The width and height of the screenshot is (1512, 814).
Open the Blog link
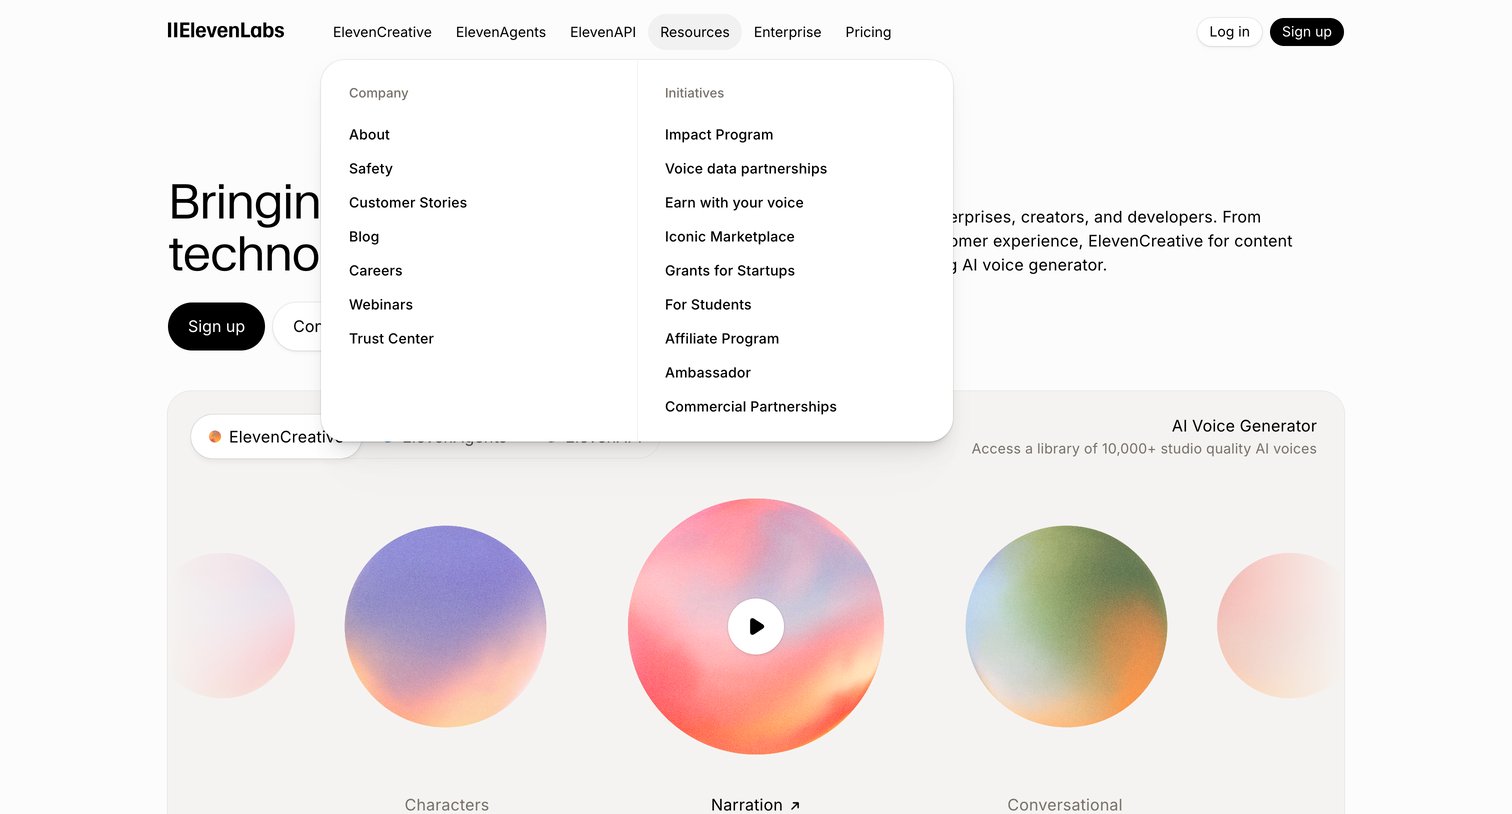pyautogui.click(x=364, y=236)
